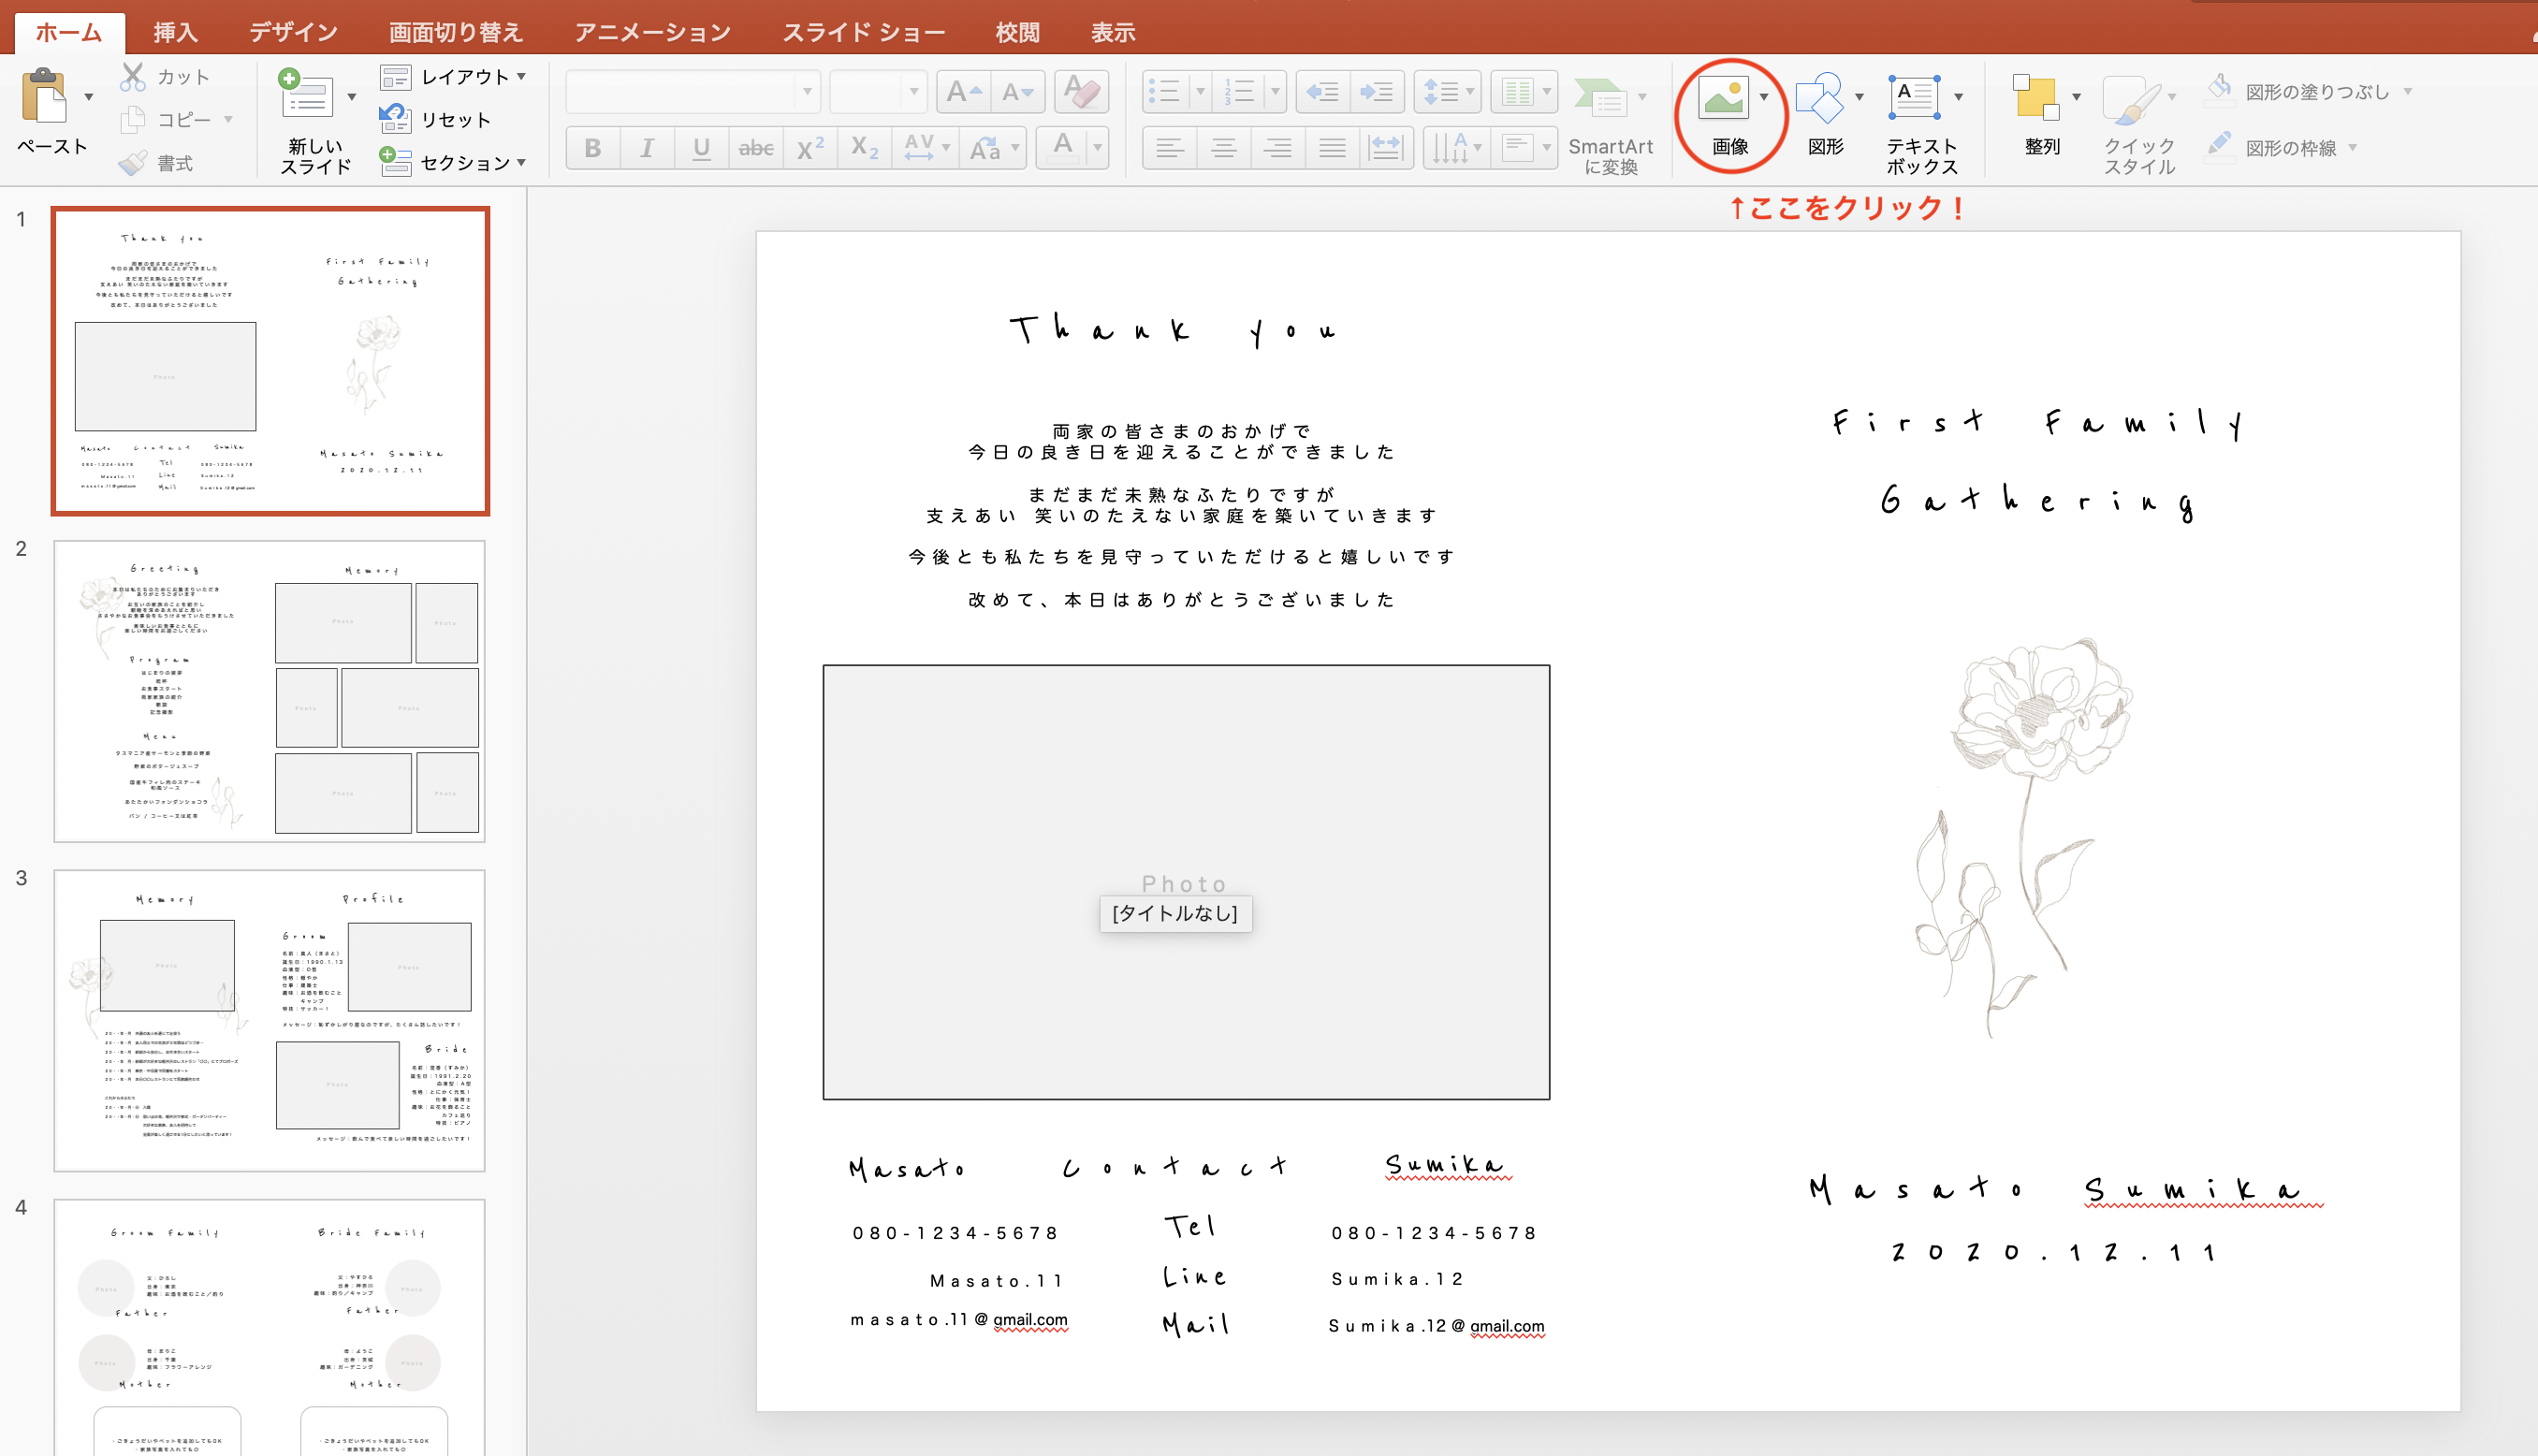Click the bulleted list icon
Image resolution: width=2538 pixels, height=1456 pixels.
pos(1164,92)
